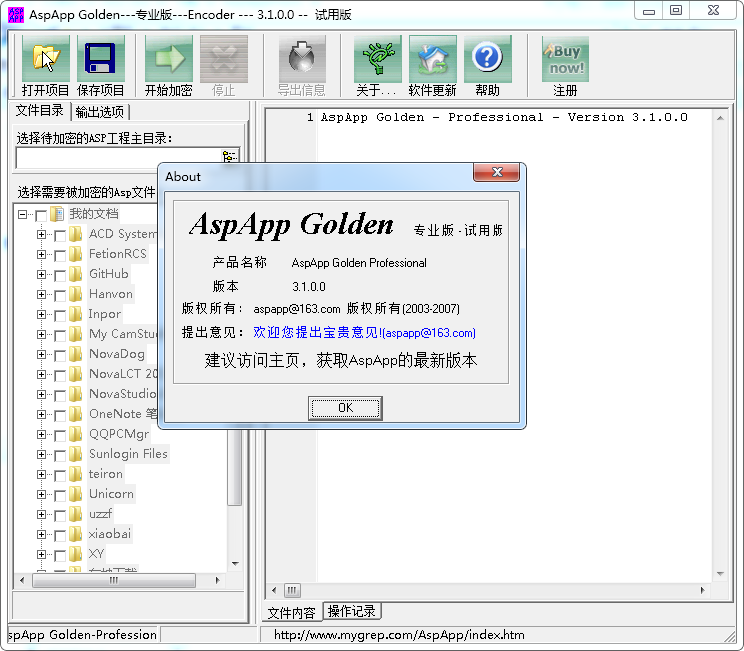This screenshot has height=651, width=744.
Task: Enable the Unicorn folder checkbox
Action: (x=60, y=494)
